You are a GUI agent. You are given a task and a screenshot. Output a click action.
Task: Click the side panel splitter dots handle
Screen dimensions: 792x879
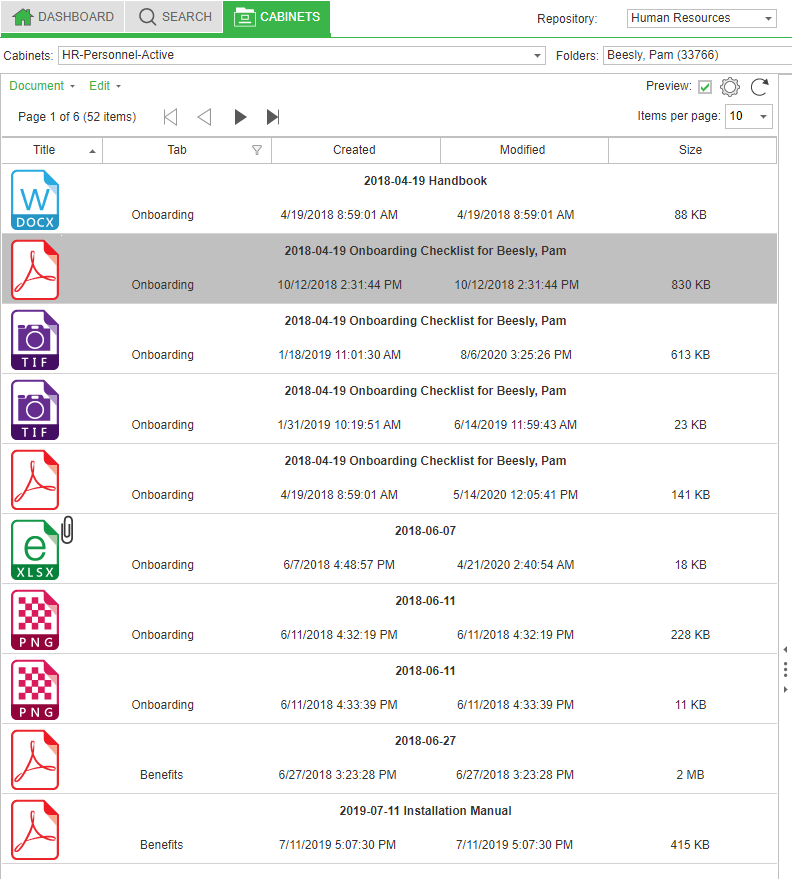785,669
